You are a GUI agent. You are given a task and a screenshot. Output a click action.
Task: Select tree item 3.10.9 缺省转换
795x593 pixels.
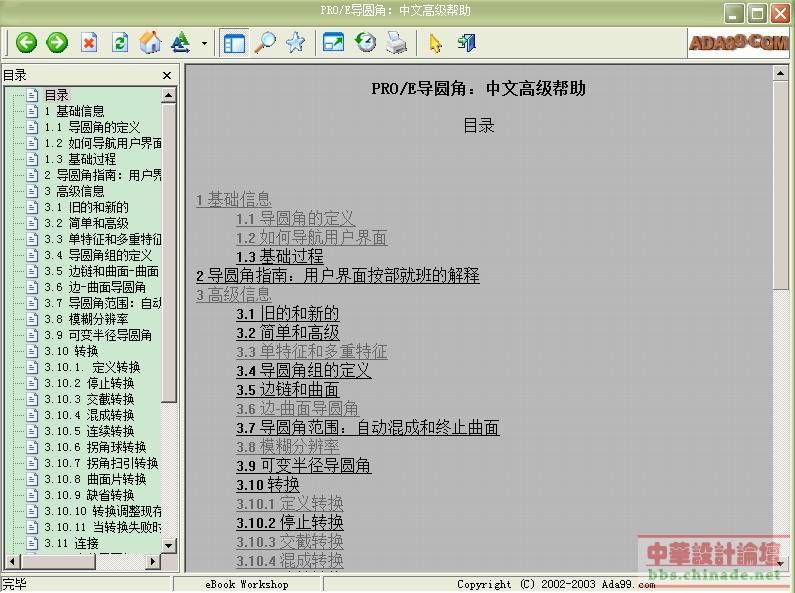89,495
